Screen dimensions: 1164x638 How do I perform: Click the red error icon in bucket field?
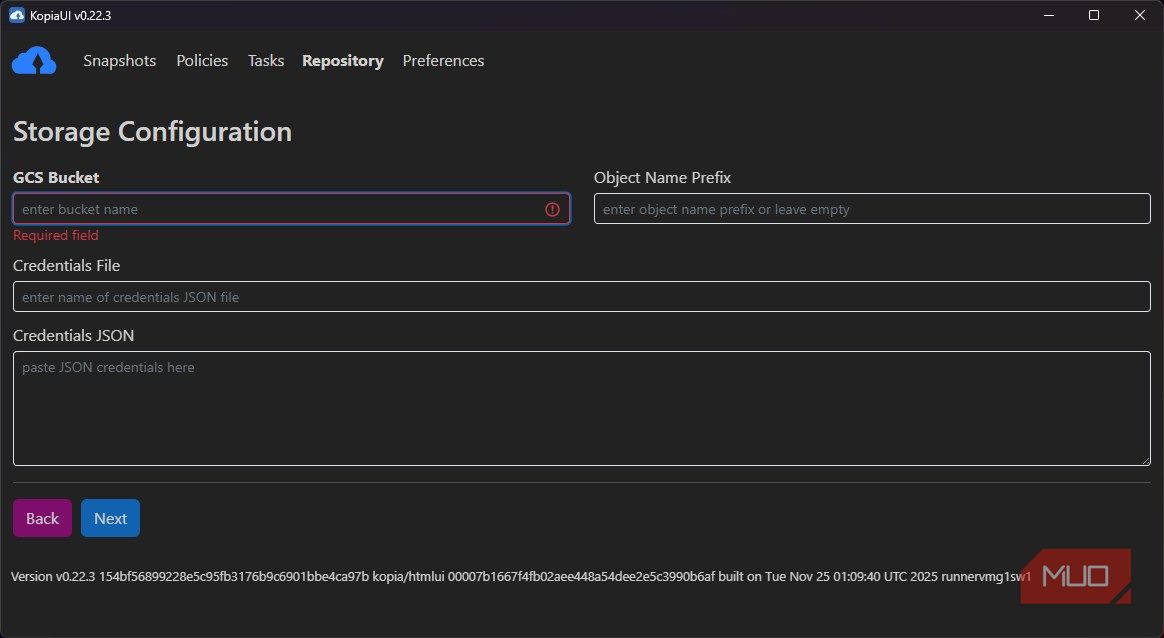pos(552,209)
